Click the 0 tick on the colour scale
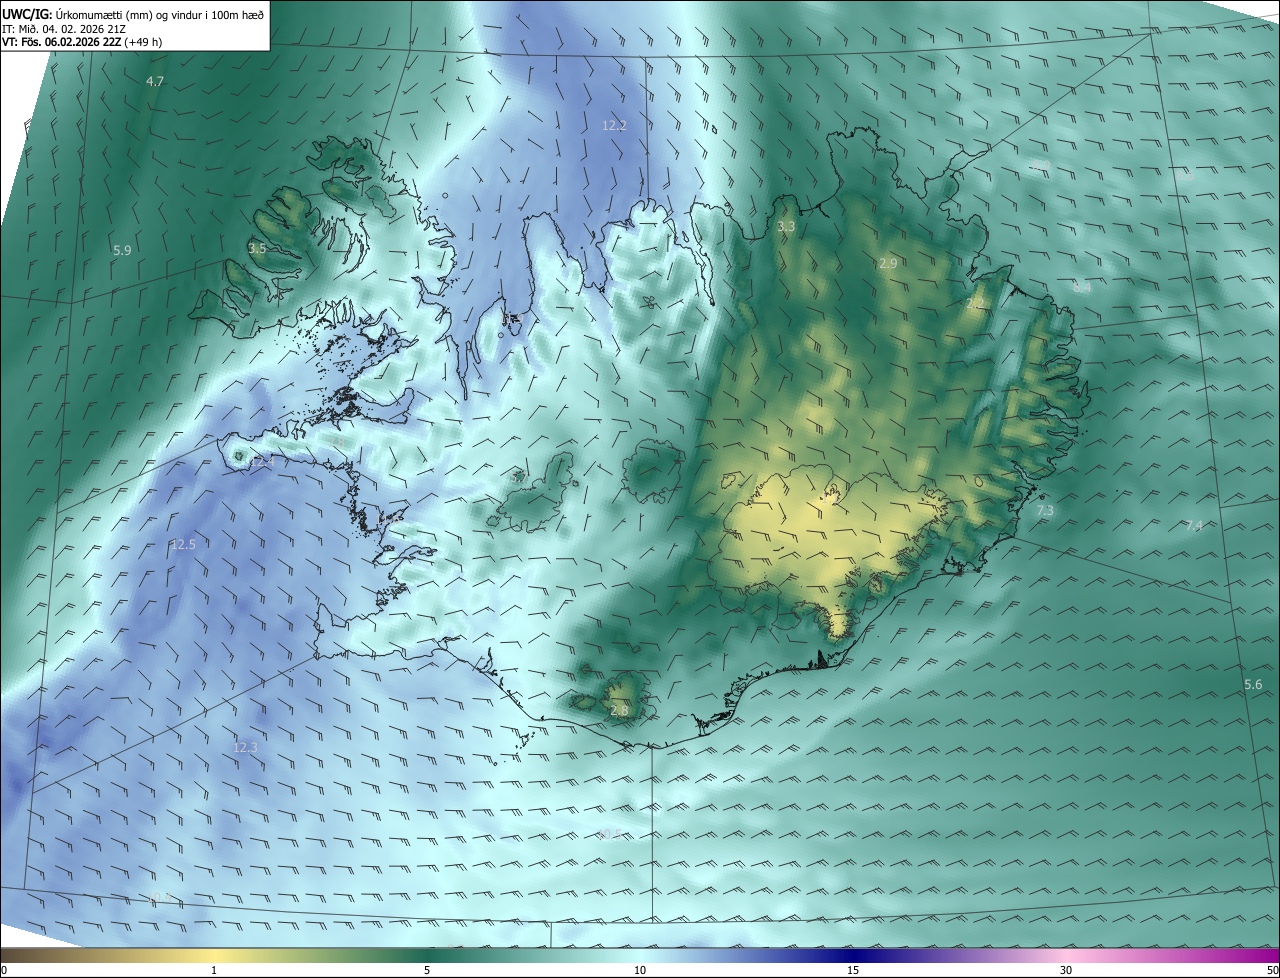Viewport: 1280px width, 978px height. tap(4, 970)
